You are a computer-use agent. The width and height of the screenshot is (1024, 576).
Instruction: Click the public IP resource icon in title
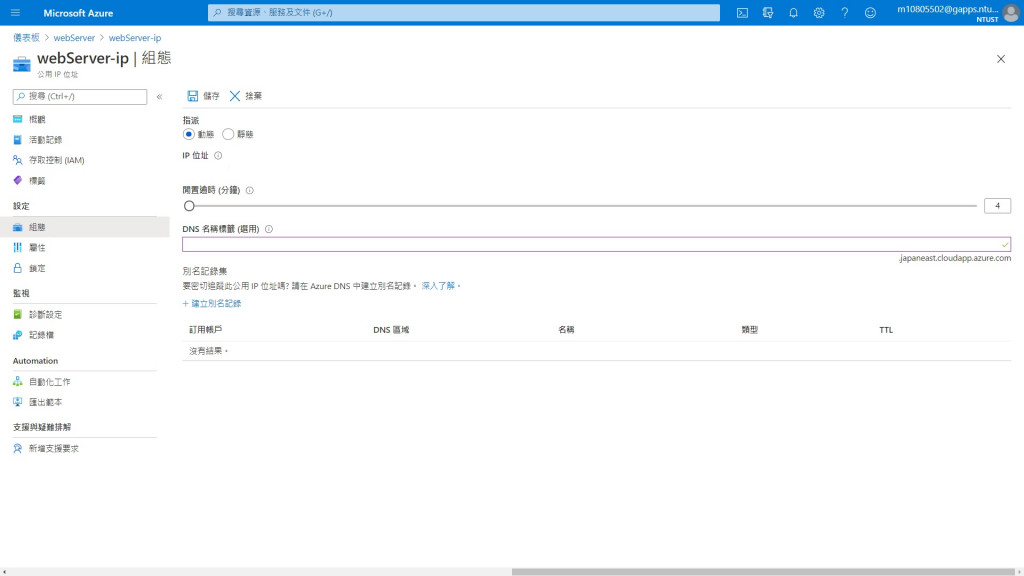tap(22, 64)
